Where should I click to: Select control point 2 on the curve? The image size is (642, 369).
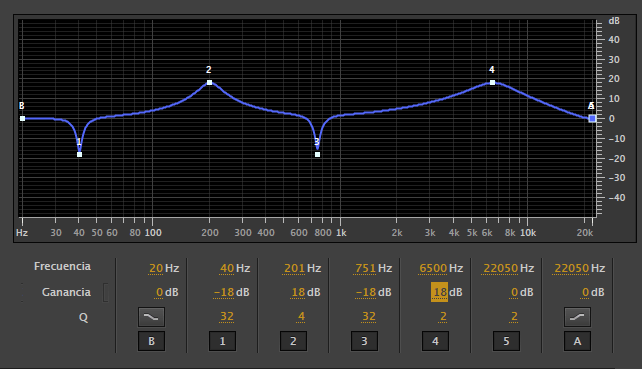[x=210, y=82]
